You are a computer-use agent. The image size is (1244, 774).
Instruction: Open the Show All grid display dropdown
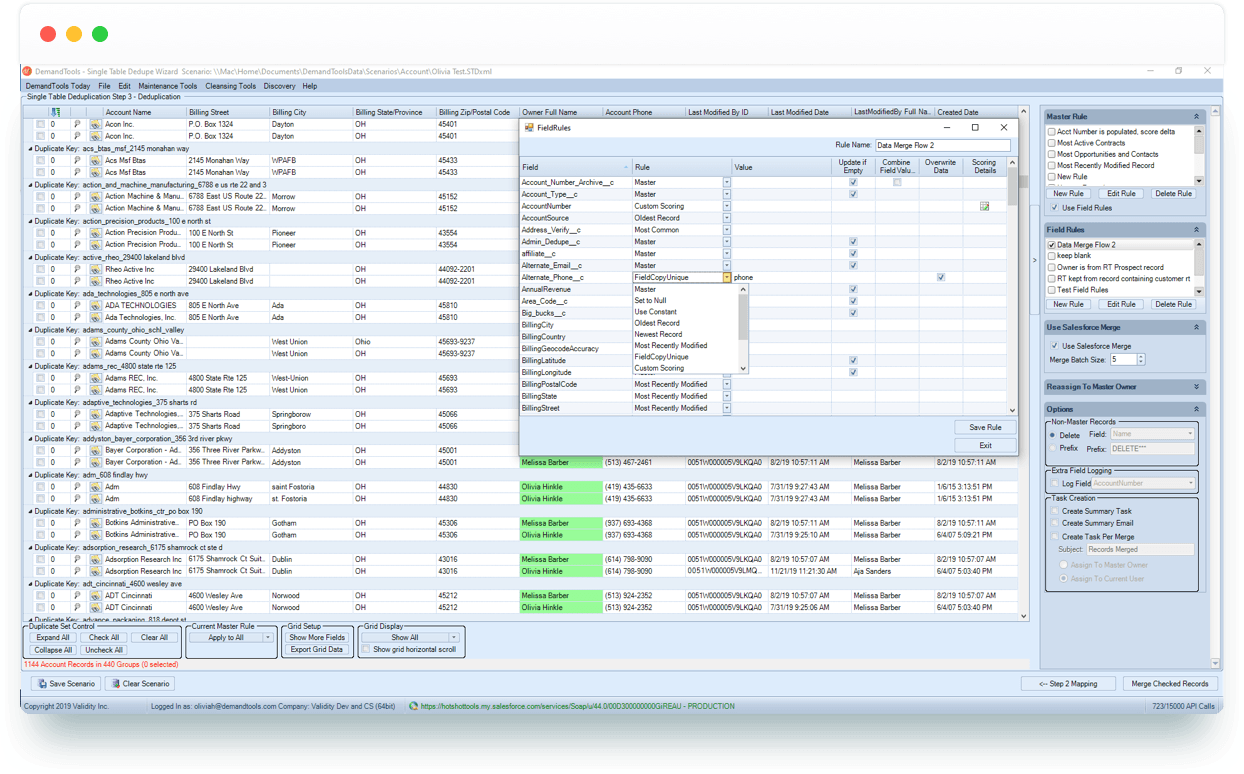tap(453, 637)
